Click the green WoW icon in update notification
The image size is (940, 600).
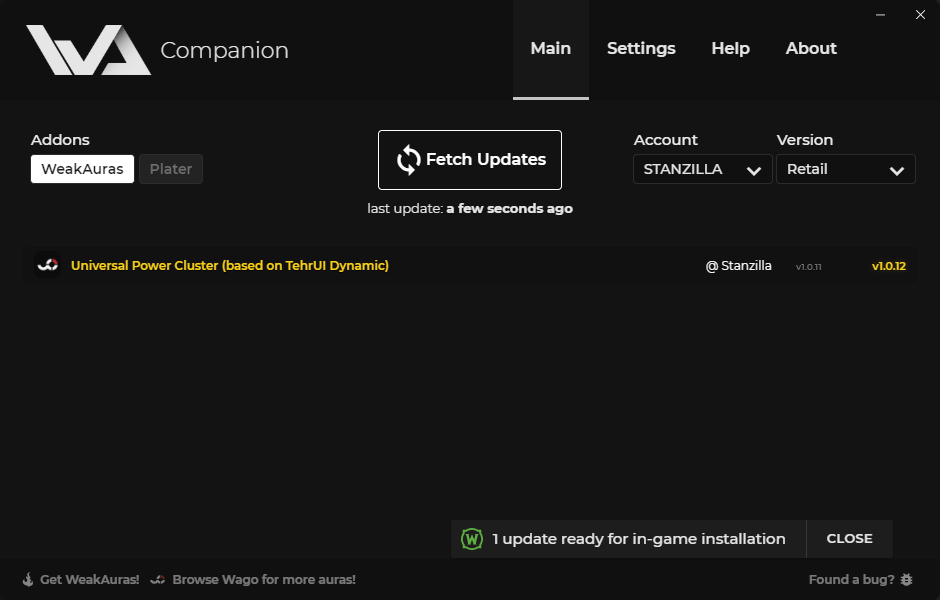[x=472, y=539]
